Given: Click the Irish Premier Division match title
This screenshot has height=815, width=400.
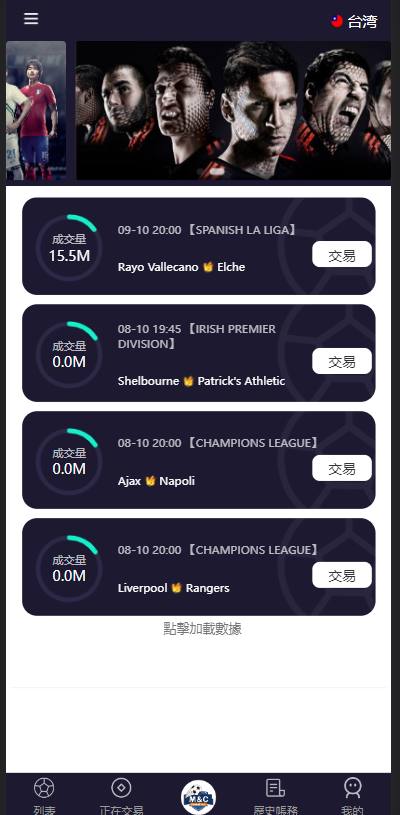Looking at the screenshot, I should point(197,336).
